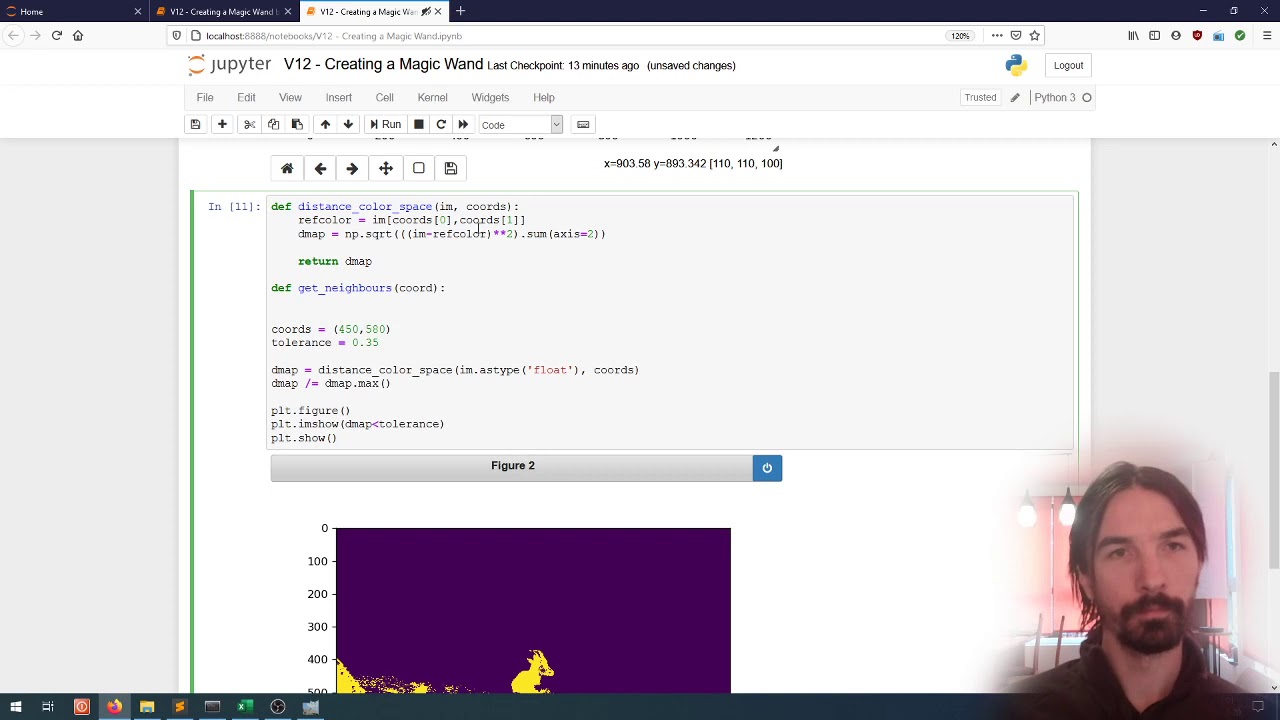Viewport: 1280px width, 720px height.
Task: Insert cell below with plus icon
Action: tap(222, 124)
